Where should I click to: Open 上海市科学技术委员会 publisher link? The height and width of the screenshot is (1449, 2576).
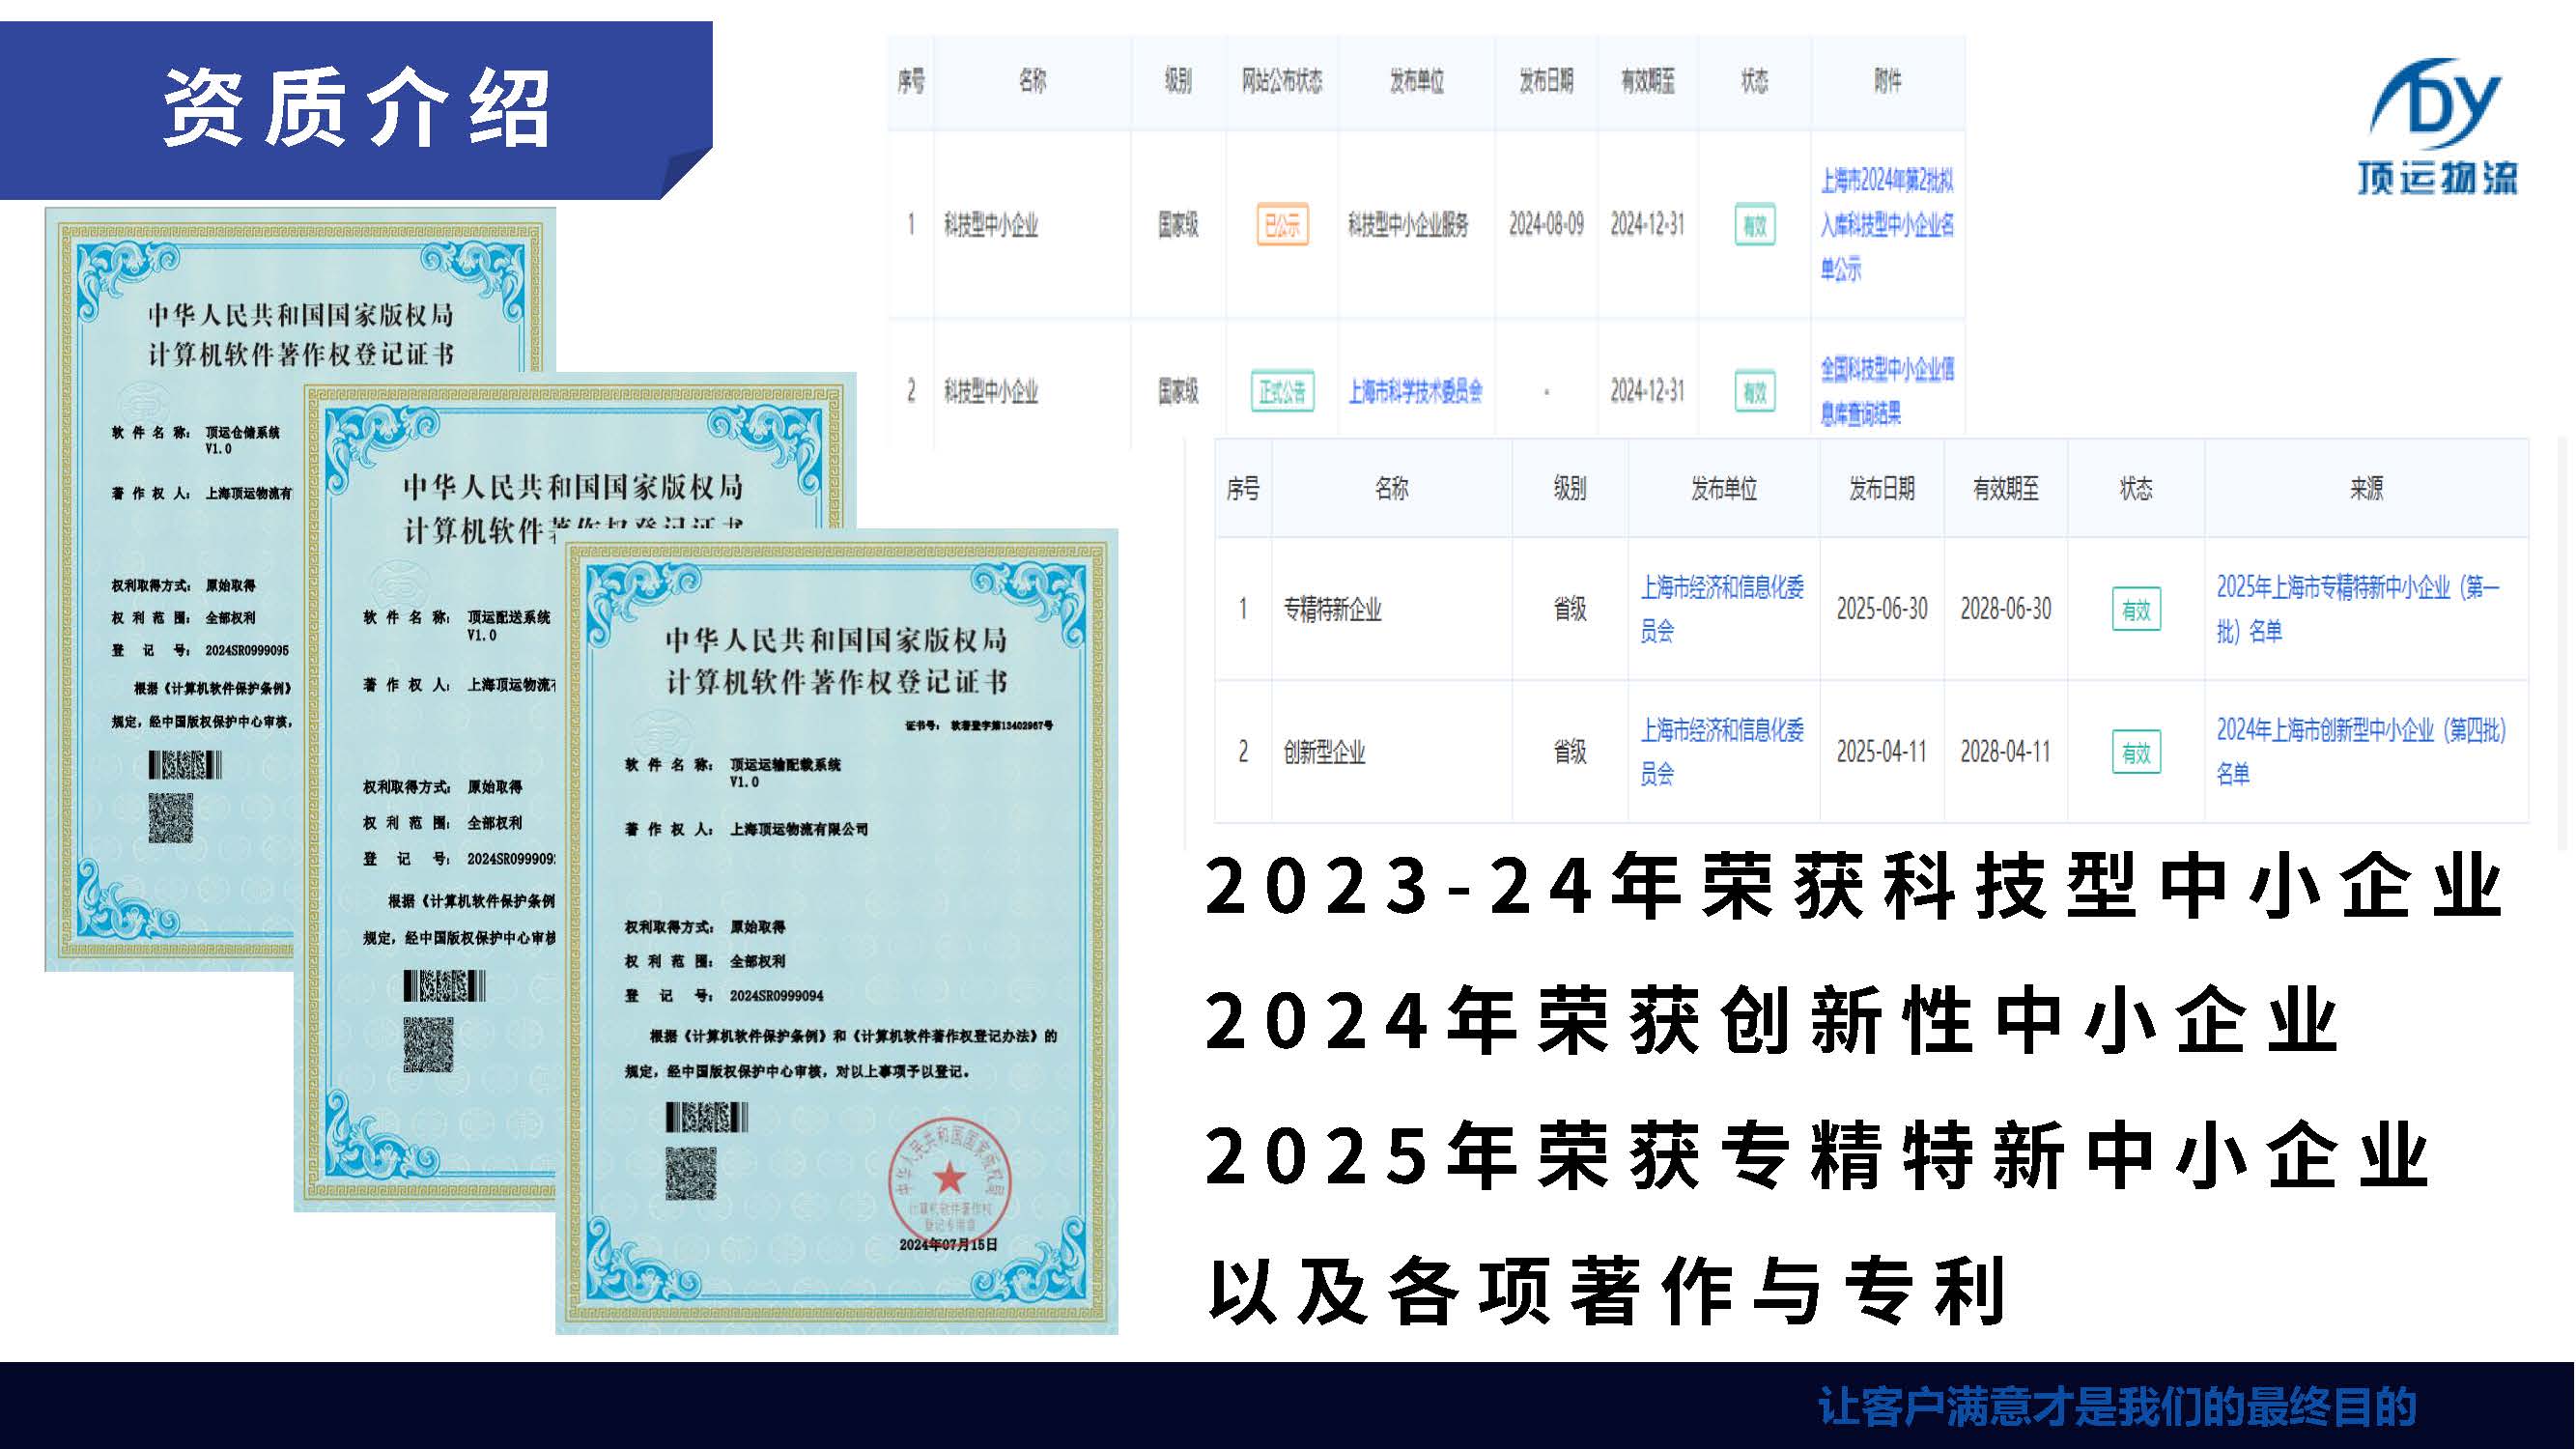click(1414, 391)
